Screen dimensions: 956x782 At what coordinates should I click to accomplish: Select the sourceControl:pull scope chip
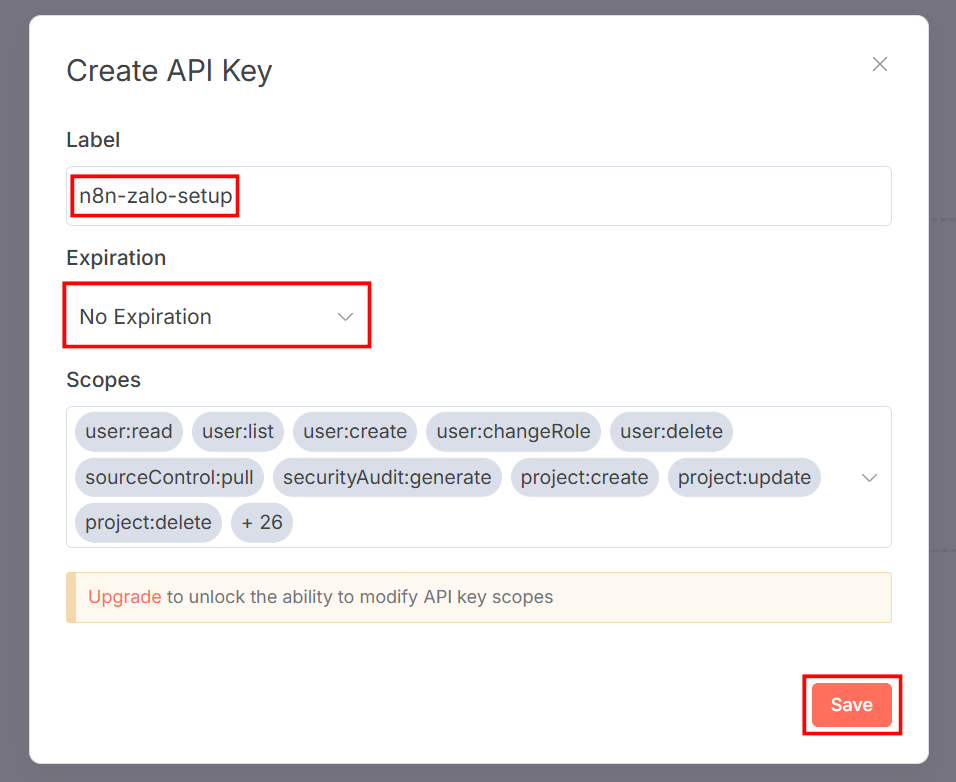point(168,477)
